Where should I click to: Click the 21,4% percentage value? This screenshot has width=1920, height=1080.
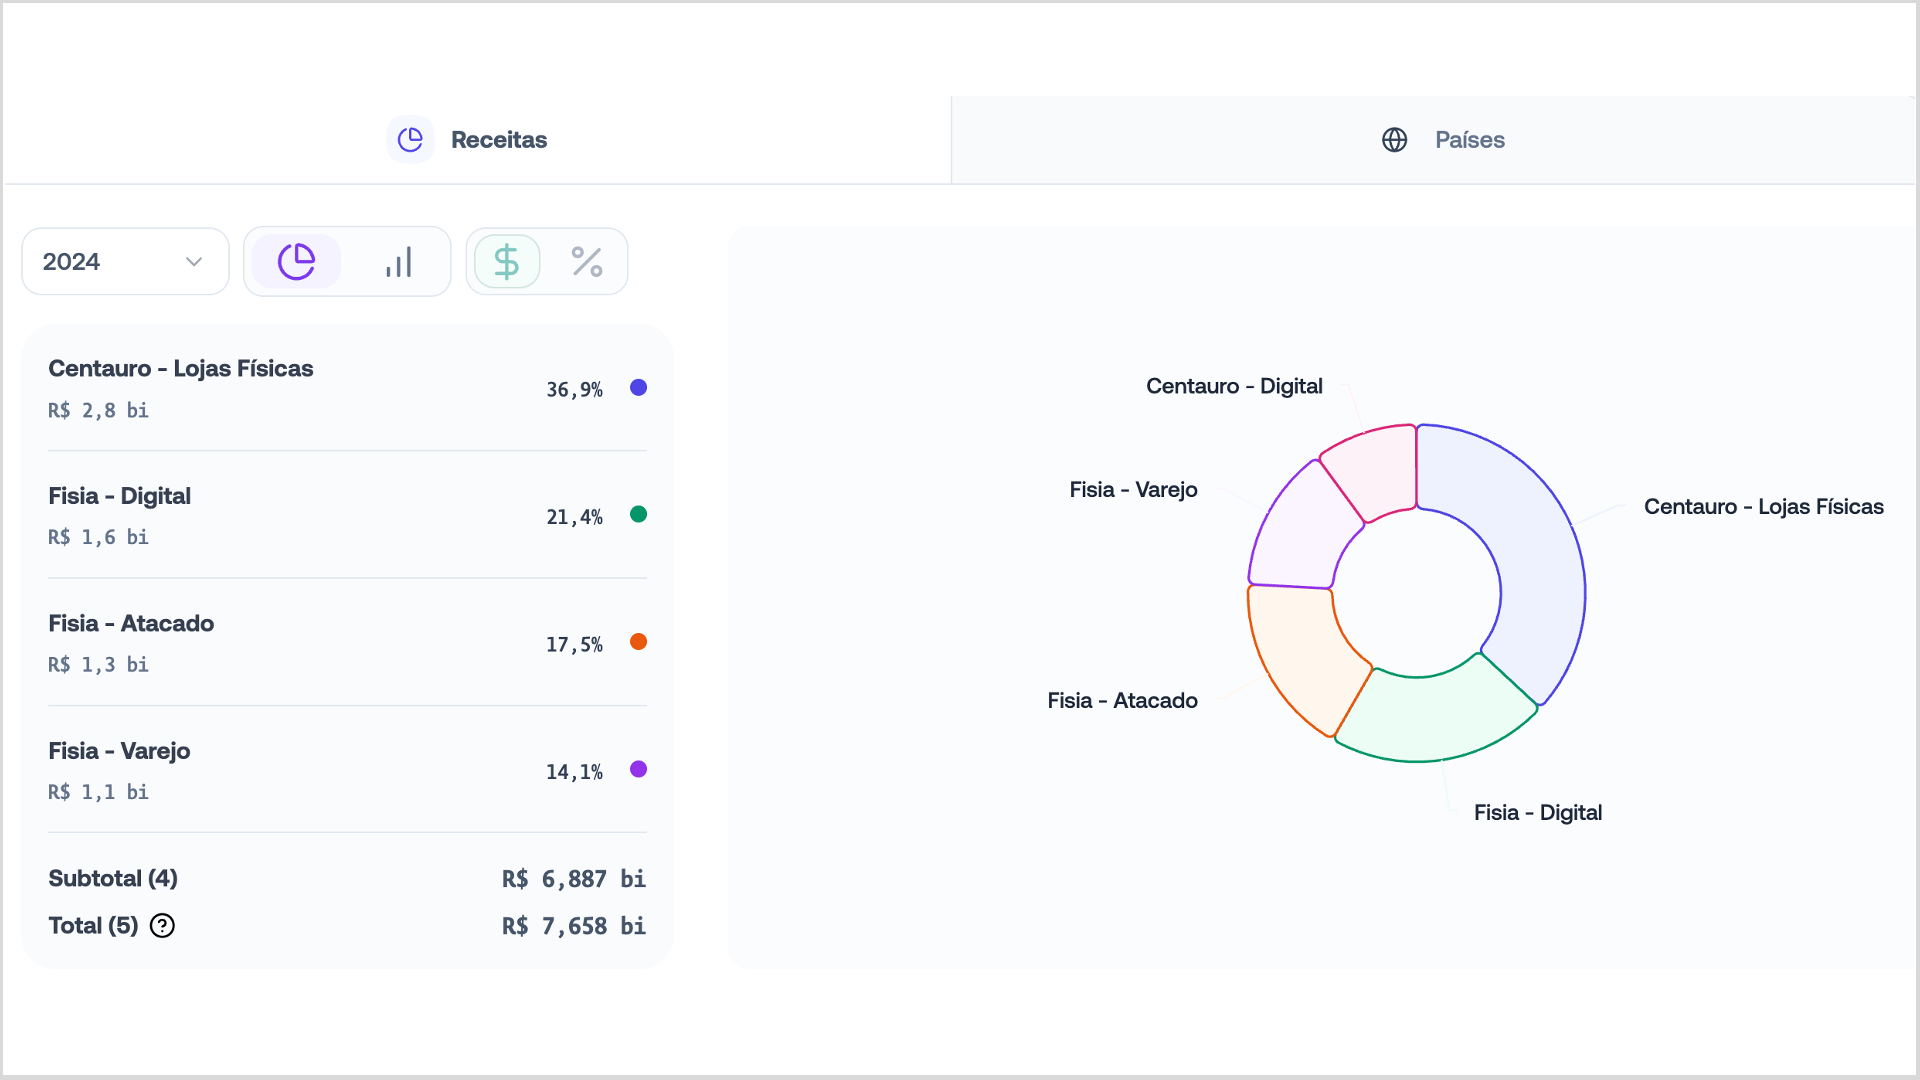tap(574, 517)
